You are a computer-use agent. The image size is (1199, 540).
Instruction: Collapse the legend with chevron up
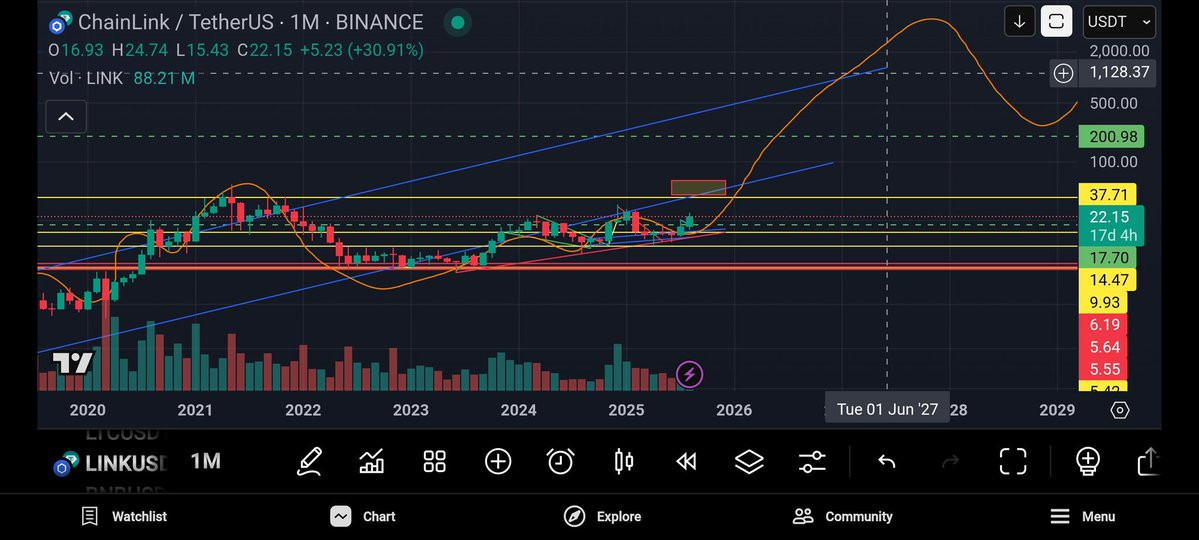click(66, 117)
